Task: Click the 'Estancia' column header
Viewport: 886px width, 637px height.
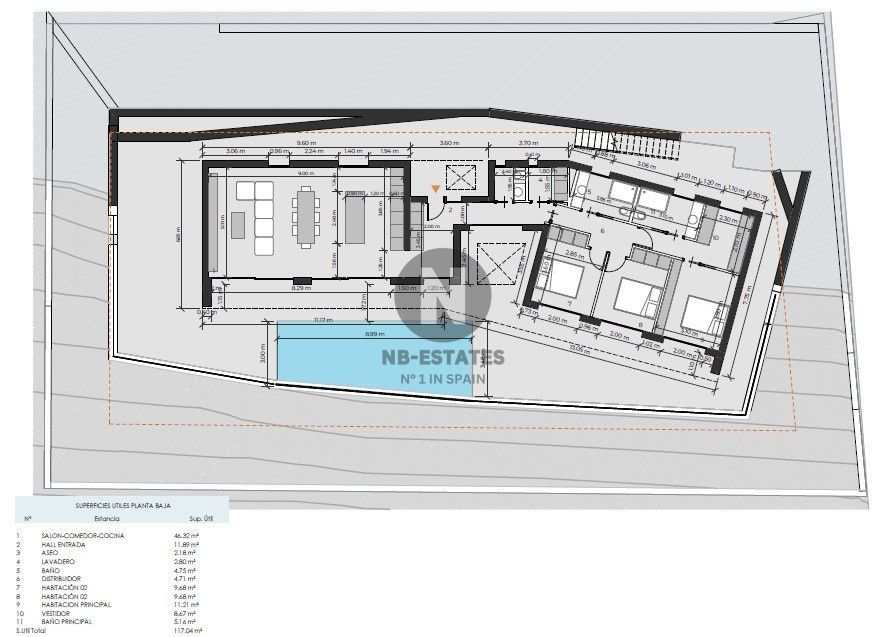Action: click(107, 518)
